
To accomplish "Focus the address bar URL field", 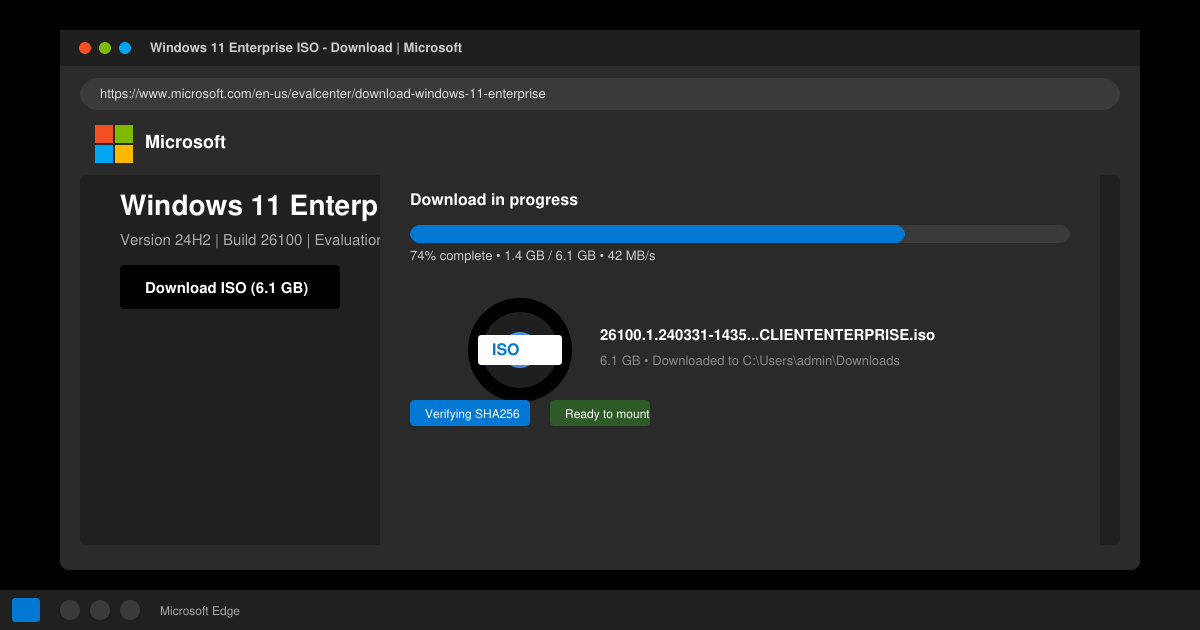I will (x=600, y=94).
